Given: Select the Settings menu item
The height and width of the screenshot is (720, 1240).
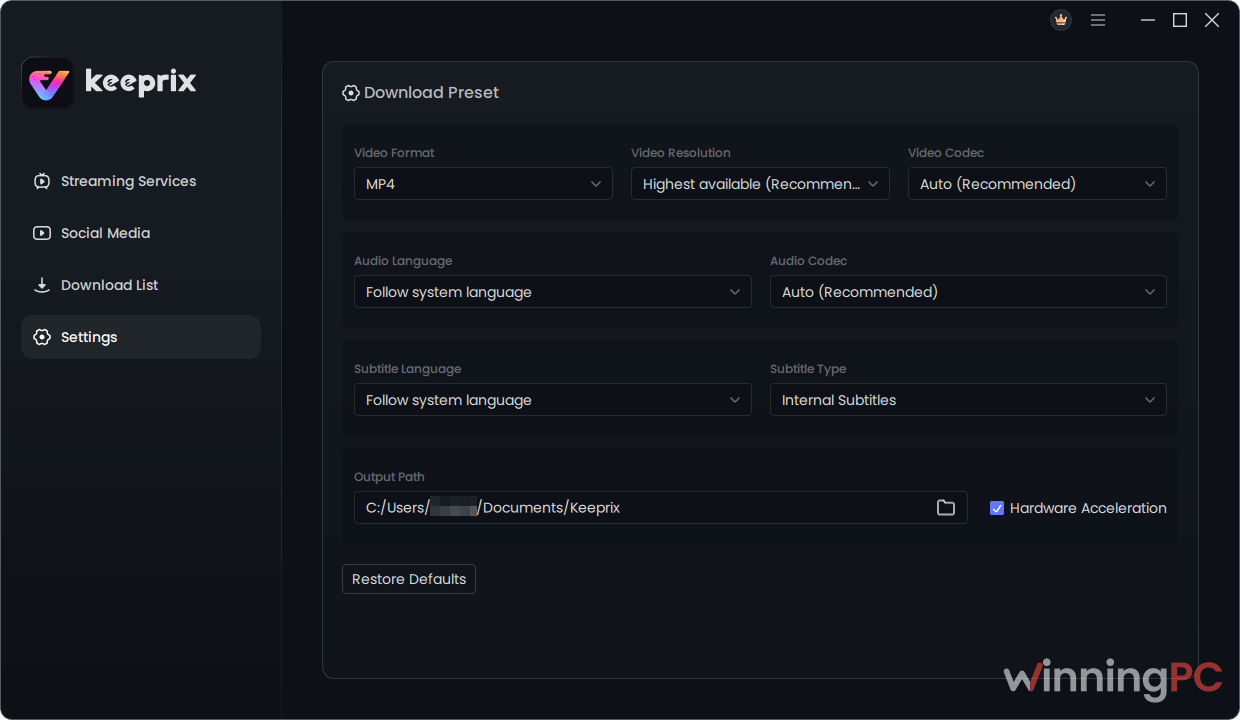Looking at the screenshot, I should pyautogui.click(x=141, y=337).
